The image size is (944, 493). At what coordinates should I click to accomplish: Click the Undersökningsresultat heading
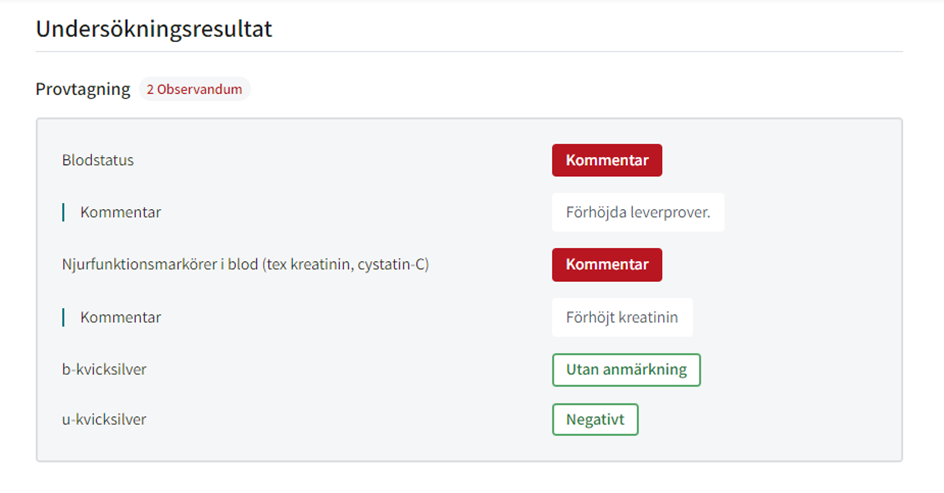pos(154,29)
